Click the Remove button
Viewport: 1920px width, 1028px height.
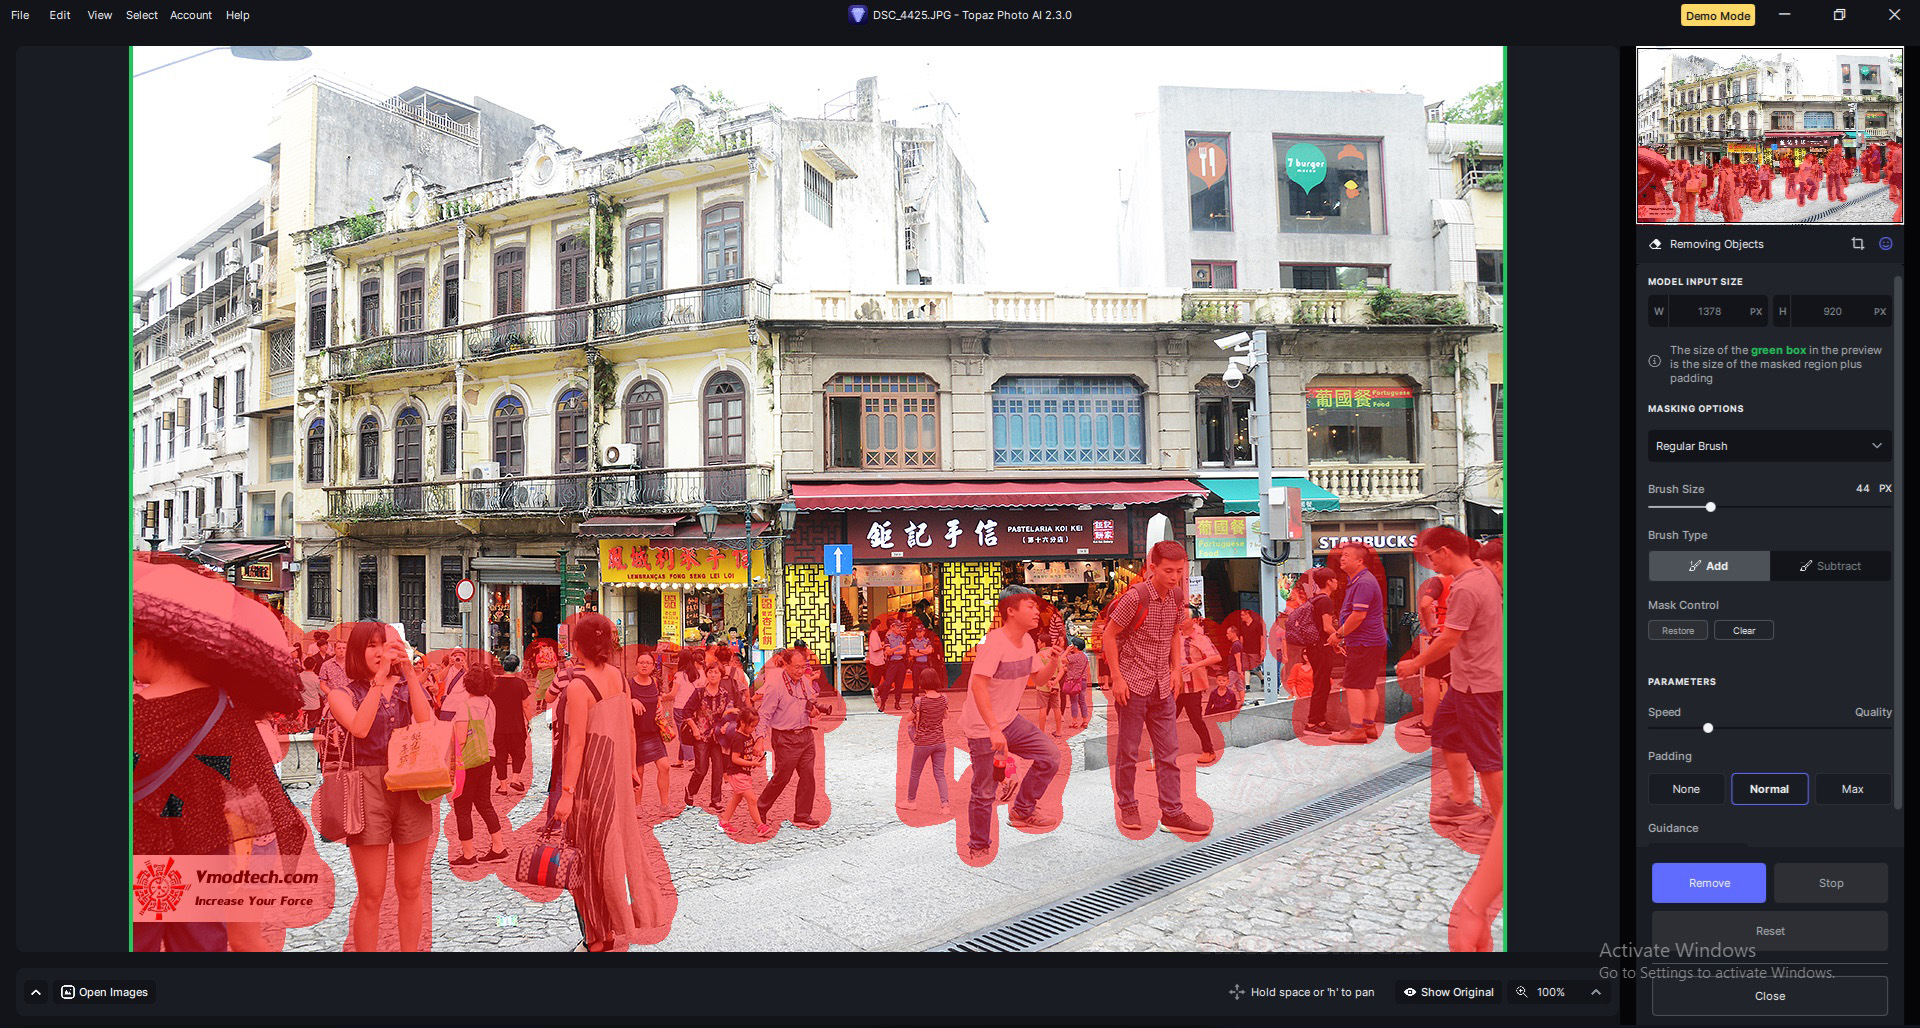[1709, 883]
